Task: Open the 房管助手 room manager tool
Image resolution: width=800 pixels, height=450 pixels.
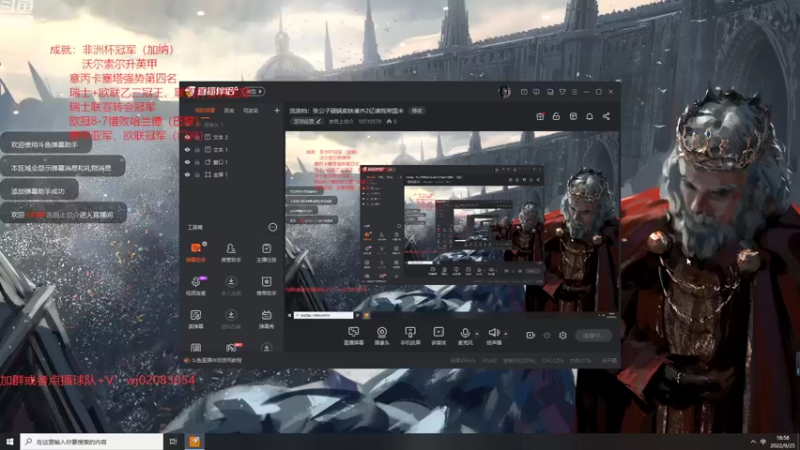Action: [x=231, y=253]
